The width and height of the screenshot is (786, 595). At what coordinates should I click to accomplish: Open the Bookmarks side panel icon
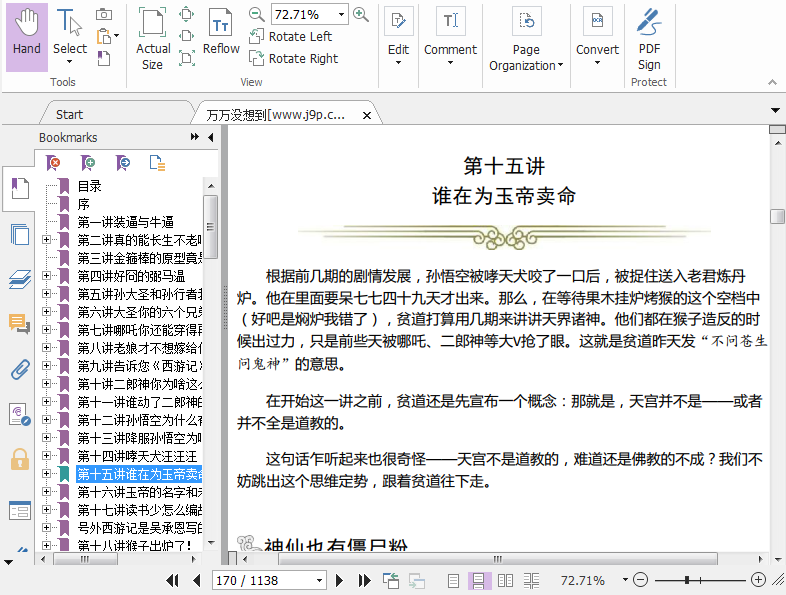pyautogui.click(x=20, y=188)
